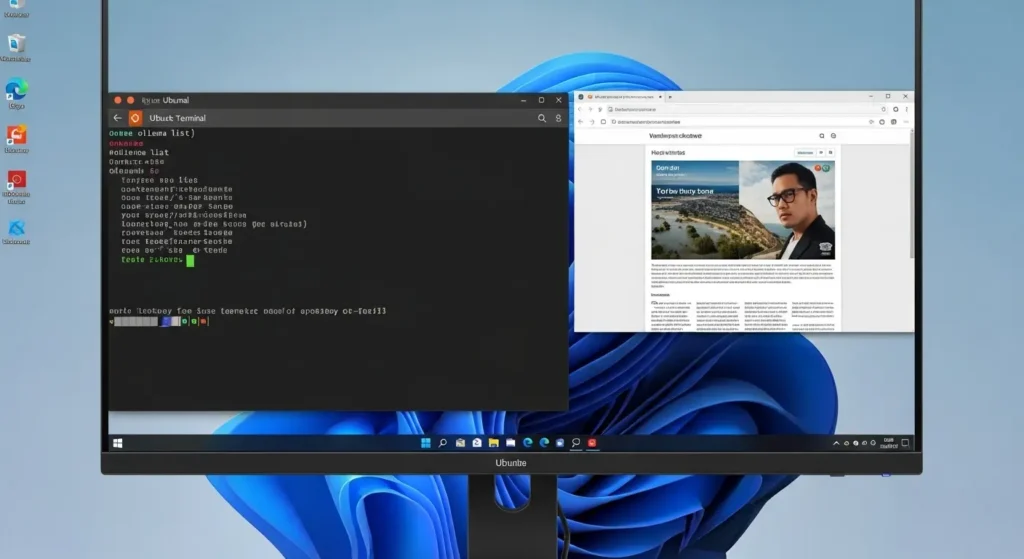
Task: Click the terminal line ending 'oc-foɛ13'
Action: (248, 311)
